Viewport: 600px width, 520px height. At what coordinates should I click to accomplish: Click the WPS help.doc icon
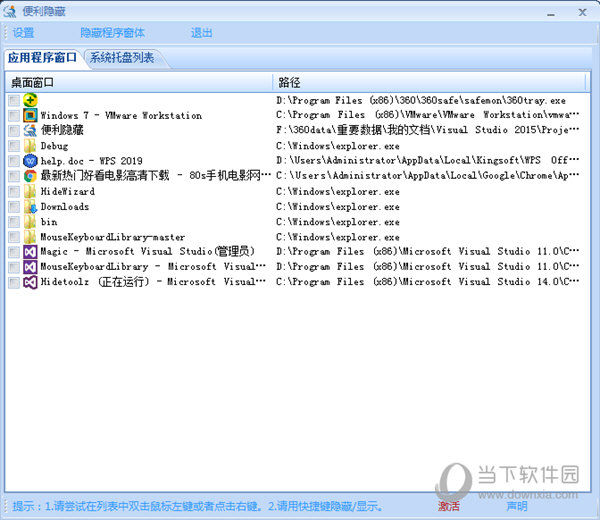tap(30, 161)
